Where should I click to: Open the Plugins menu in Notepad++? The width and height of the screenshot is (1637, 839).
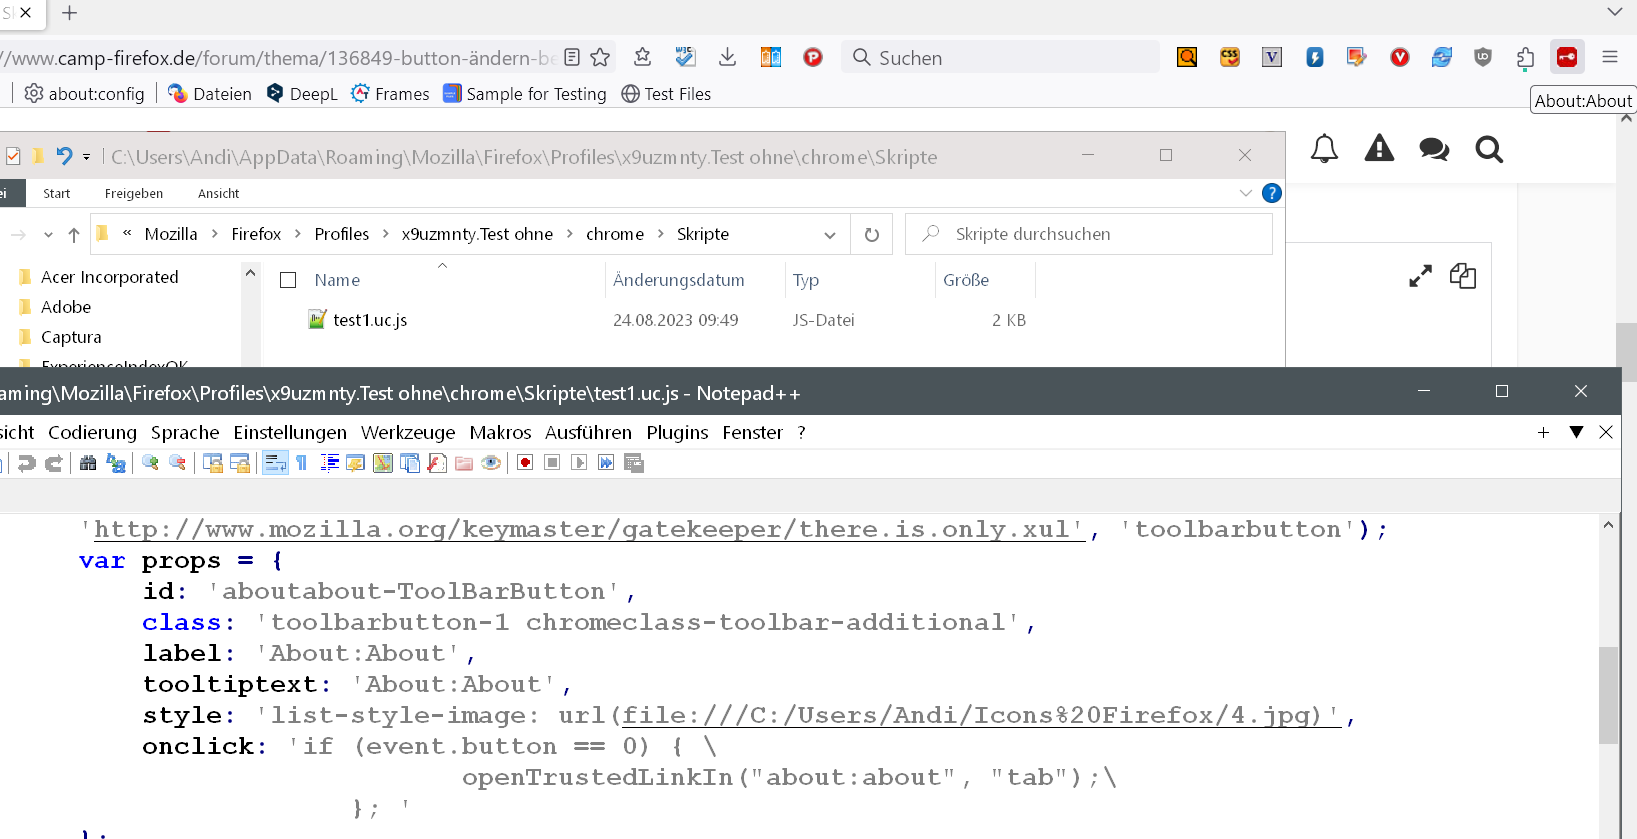(x=677, y=432)
